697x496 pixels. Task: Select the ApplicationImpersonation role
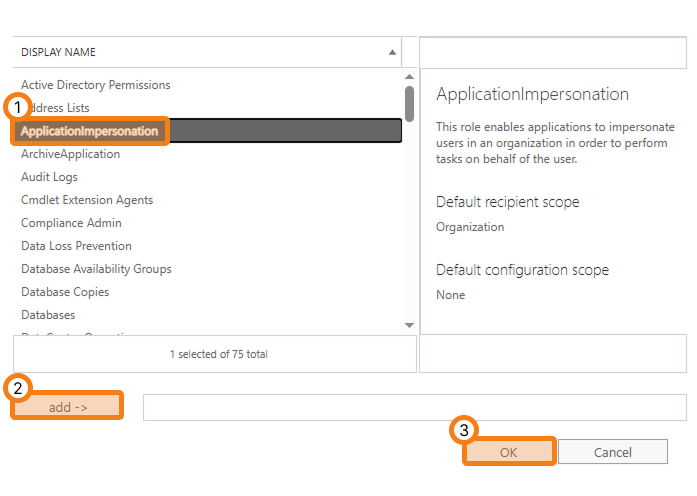(90, 131)
